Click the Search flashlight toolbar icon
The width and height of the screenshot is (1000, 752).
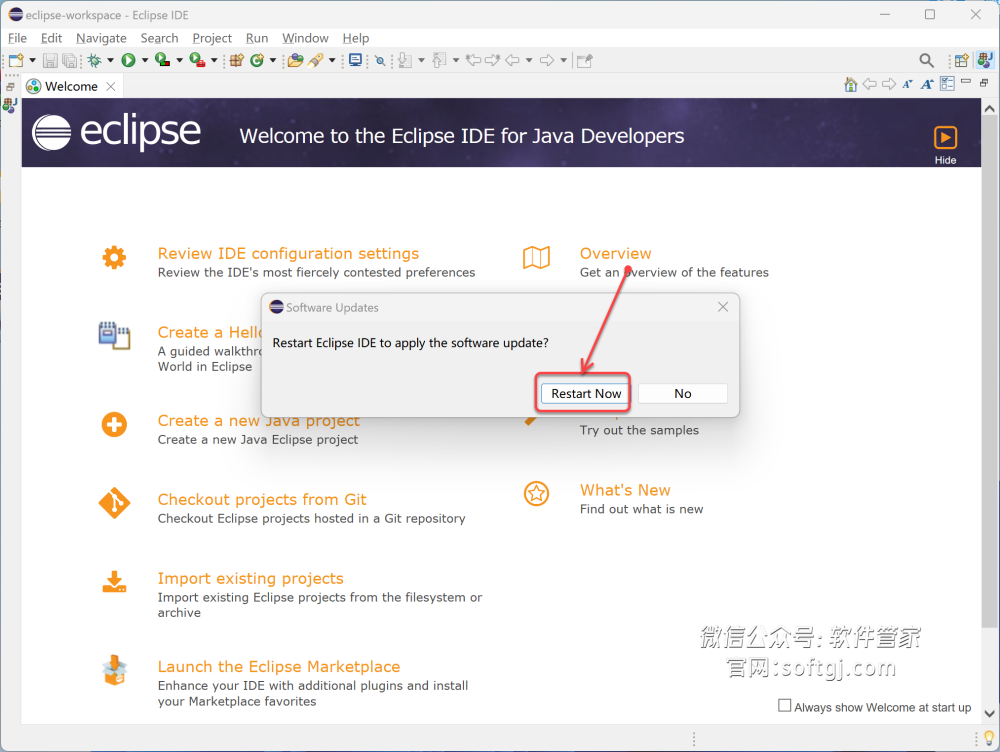(x=316, y=61)
